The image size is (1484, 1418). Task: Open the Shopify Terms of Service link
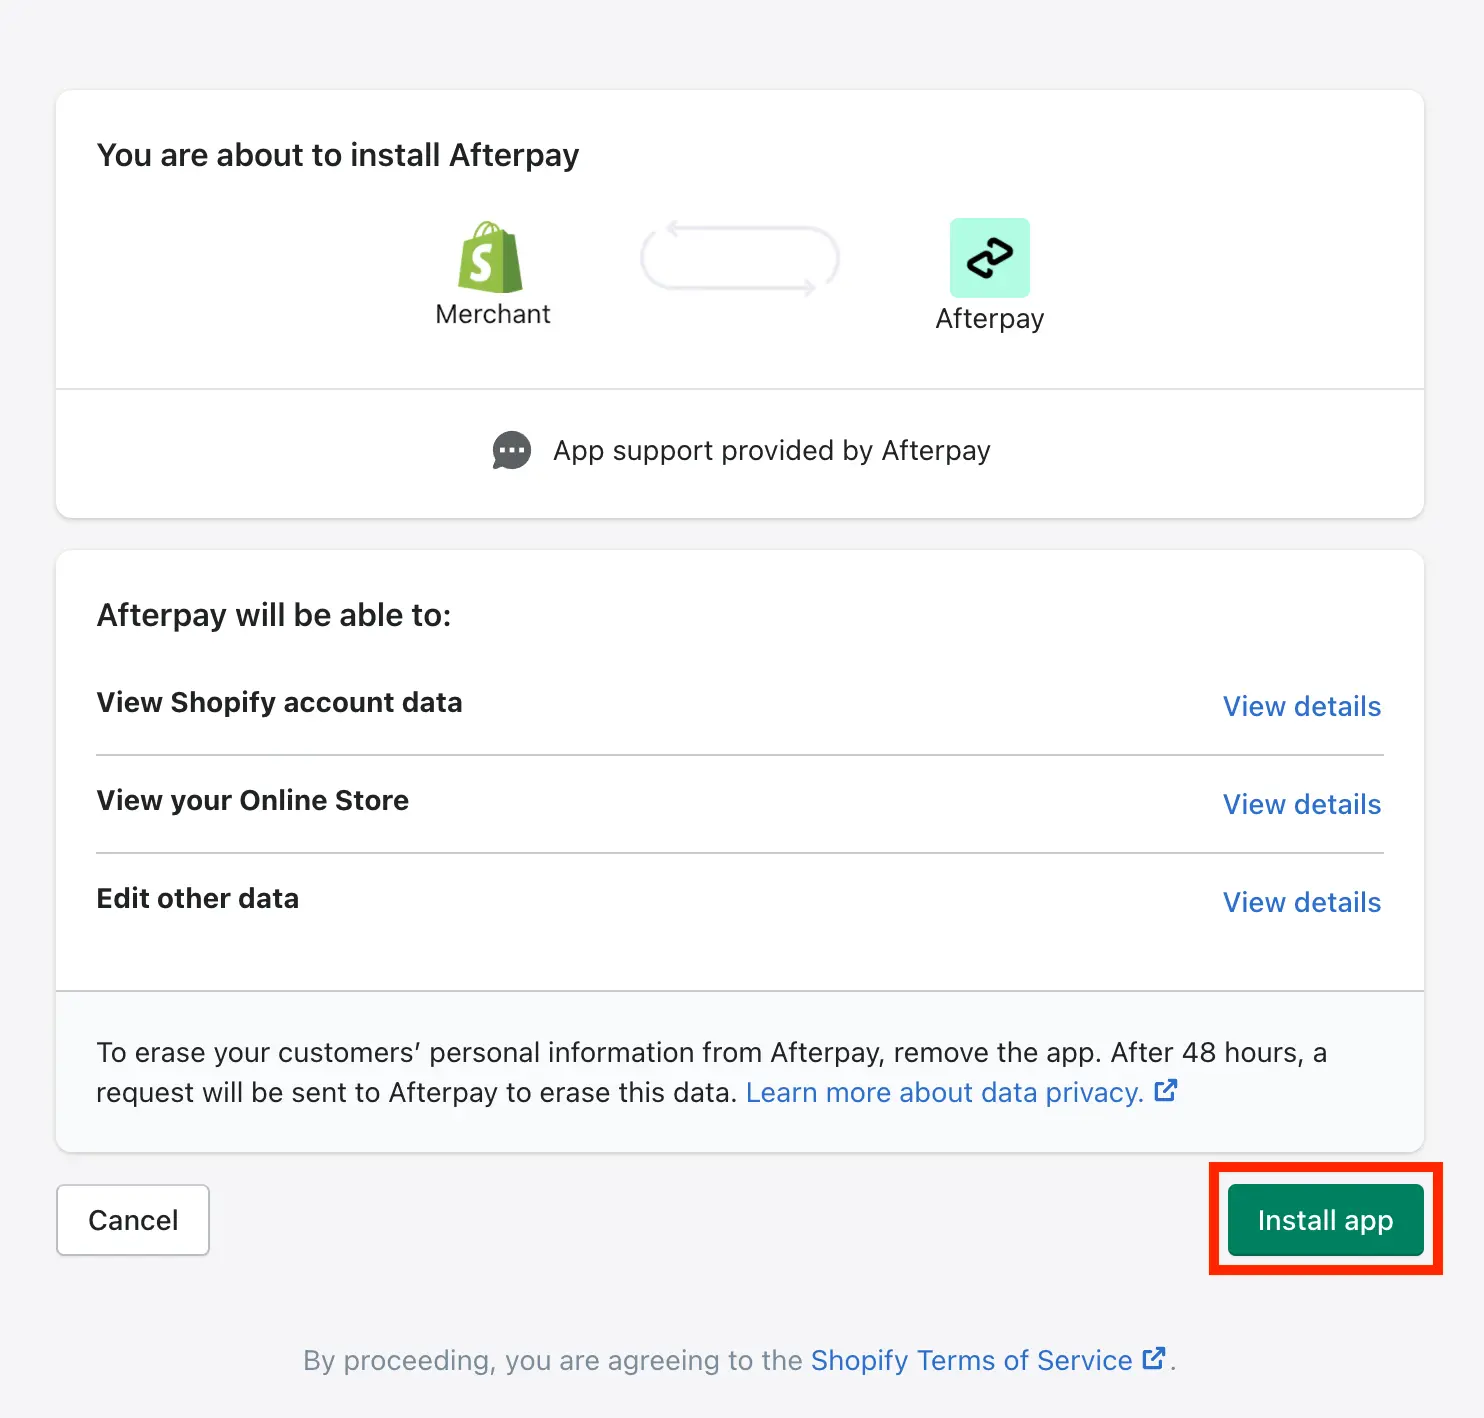pos(971,1361)
